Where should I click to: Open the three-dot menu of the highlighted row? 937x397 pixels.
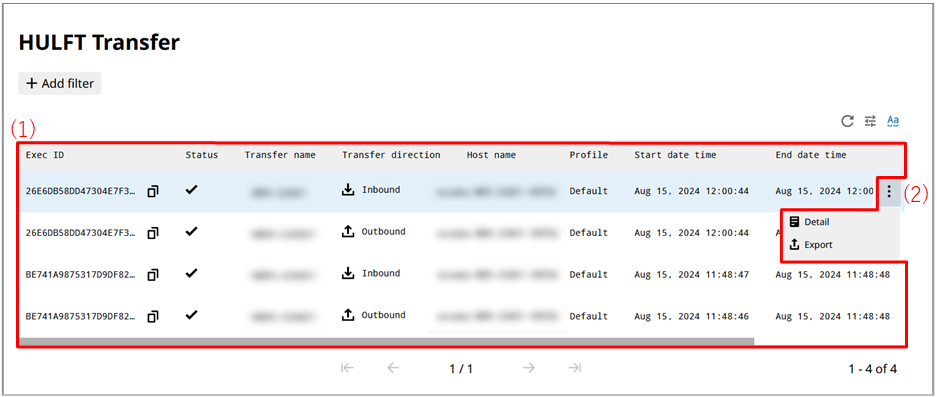point(889,191)
